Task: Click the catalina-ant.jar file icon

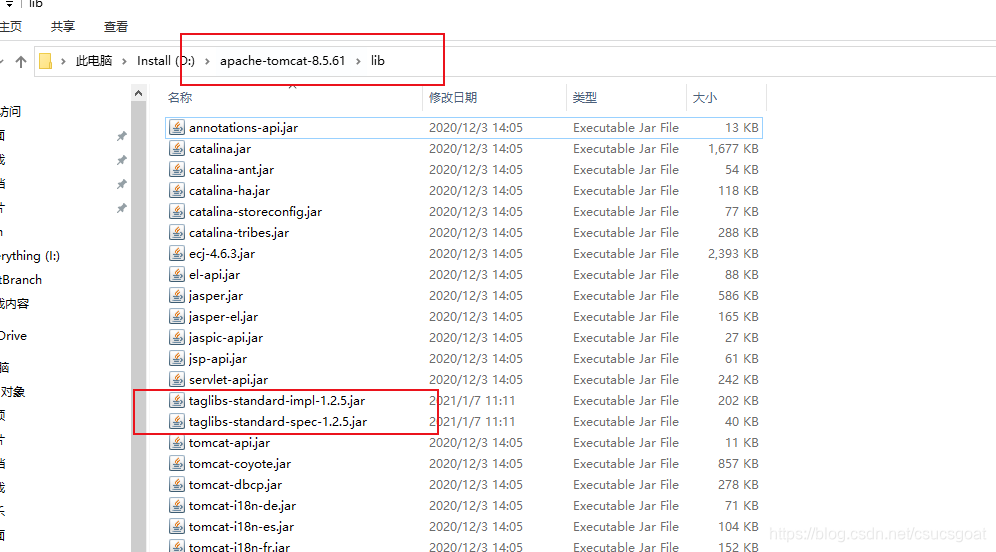Action: [177, 170]
